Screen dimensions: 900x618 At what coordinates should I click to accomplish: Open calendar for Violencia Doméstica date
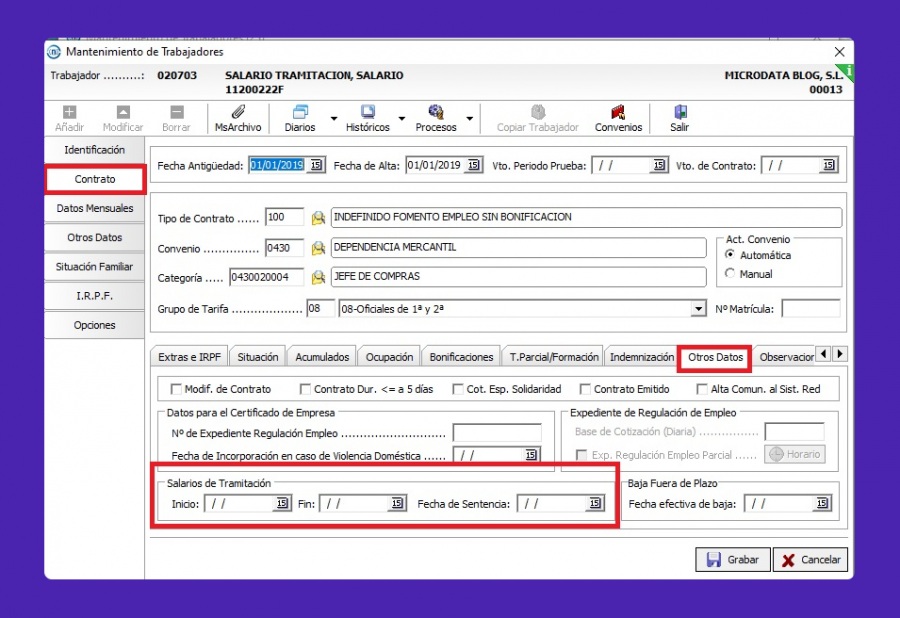coord(531,455)
